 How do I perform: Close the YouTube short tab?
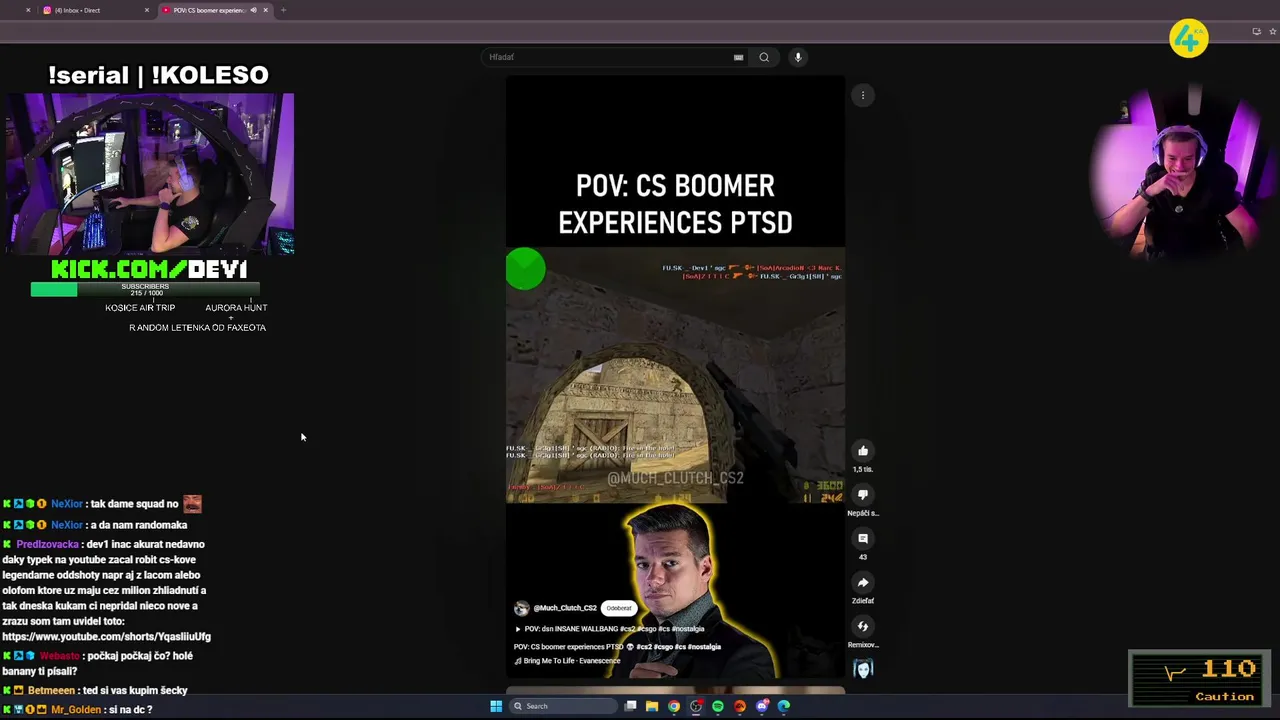(x=265, y=10)
